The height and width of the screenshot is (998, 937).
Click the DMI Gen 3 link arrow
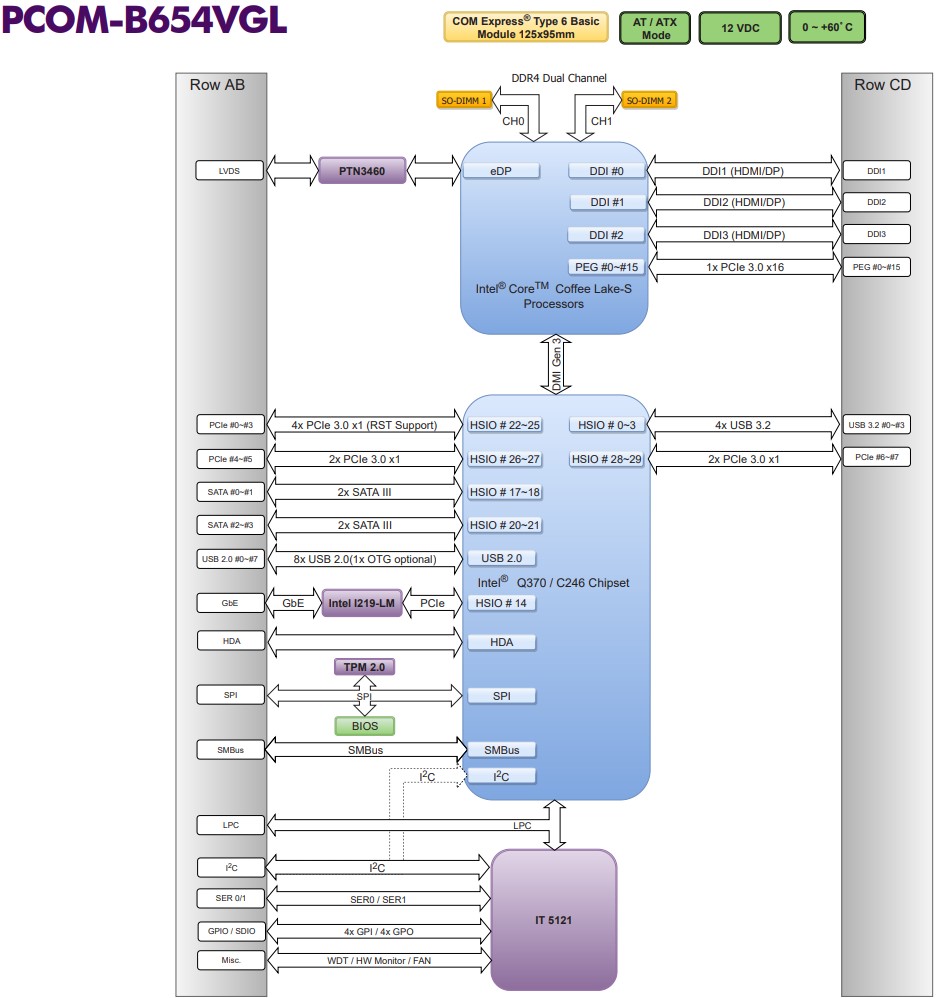pos(556,364)
